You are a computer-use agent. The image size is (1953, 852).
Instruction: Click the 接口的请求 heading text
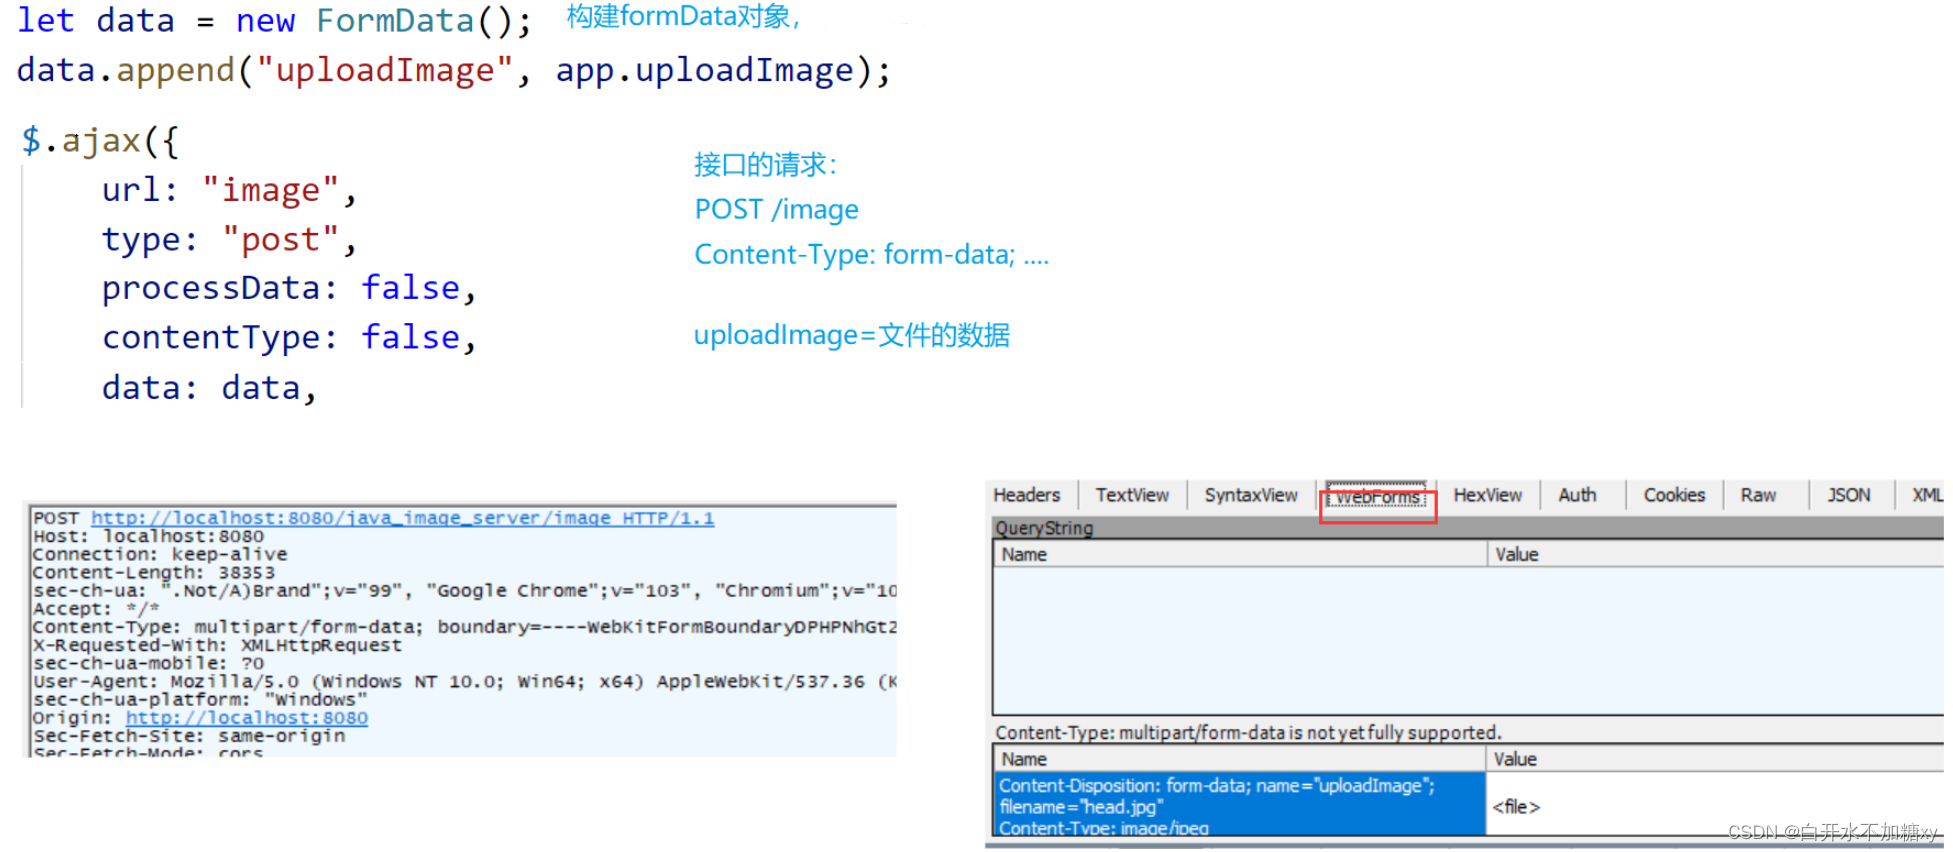click(766, 164)
